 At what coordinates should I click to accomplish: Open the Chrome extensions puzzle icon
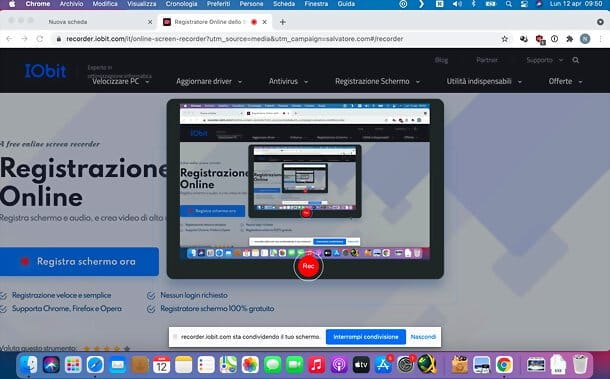point(570,39)
